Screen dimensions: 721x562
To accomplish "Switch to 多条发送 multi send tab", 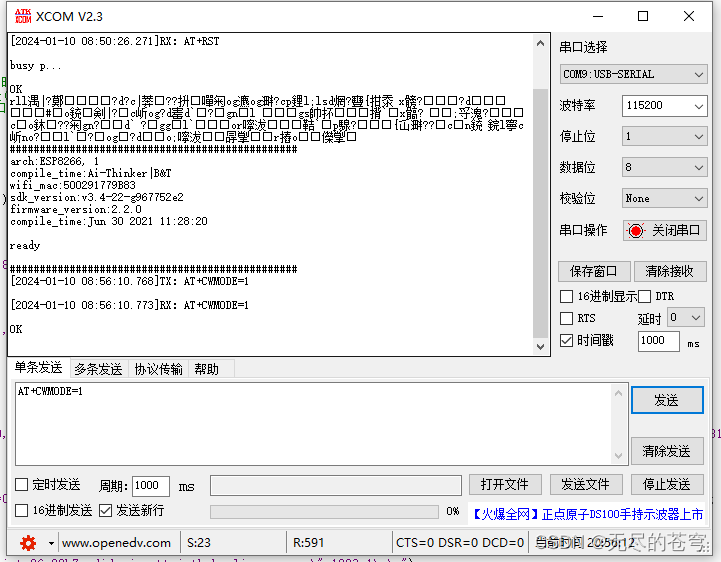I will (98, 369).
